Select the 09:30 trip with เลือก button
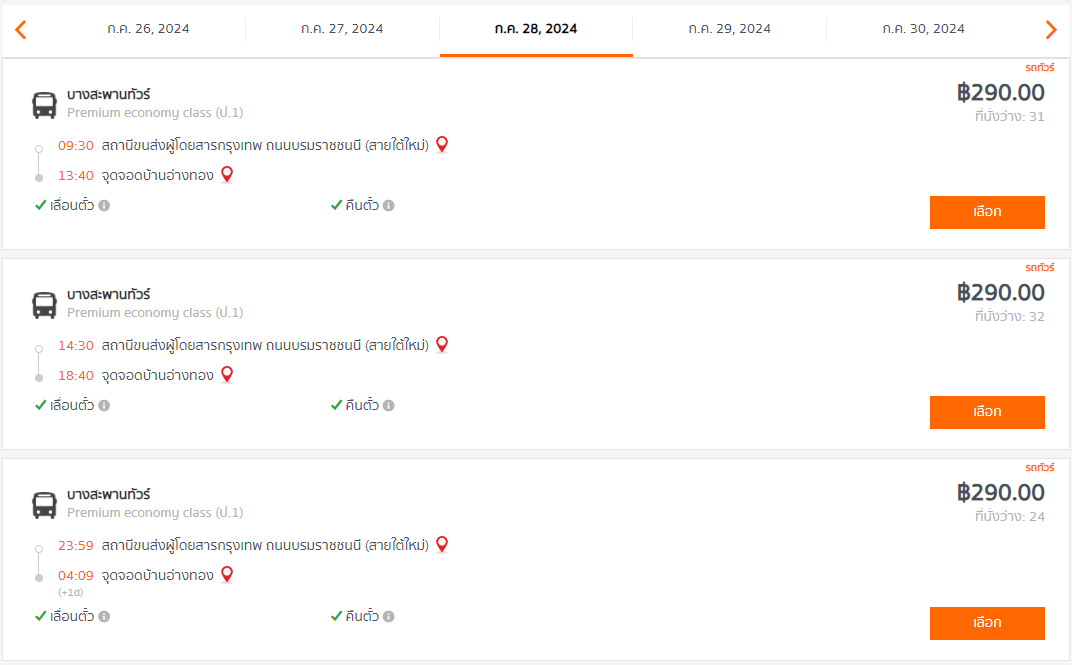Viewport: 1072px width, 665px height. (987, 212)
